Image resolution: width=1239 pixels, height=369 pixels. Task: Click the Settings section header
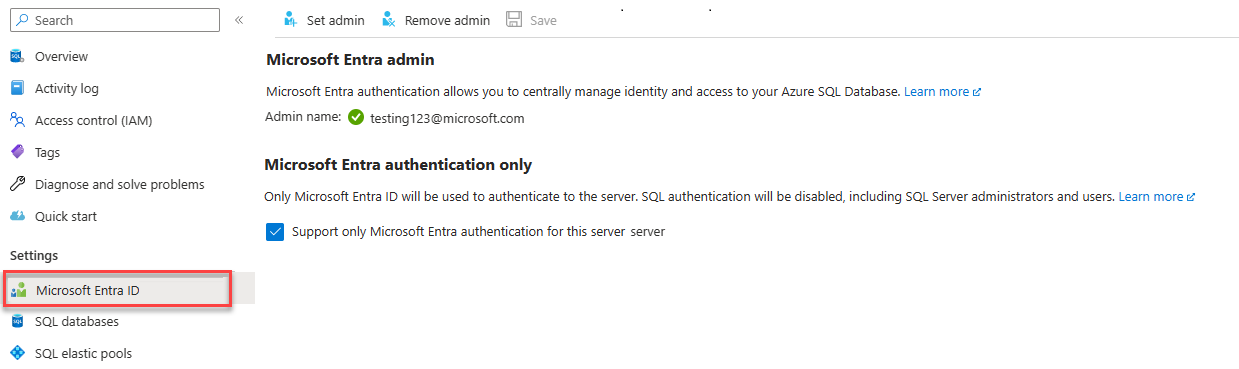tap(34, 256)
